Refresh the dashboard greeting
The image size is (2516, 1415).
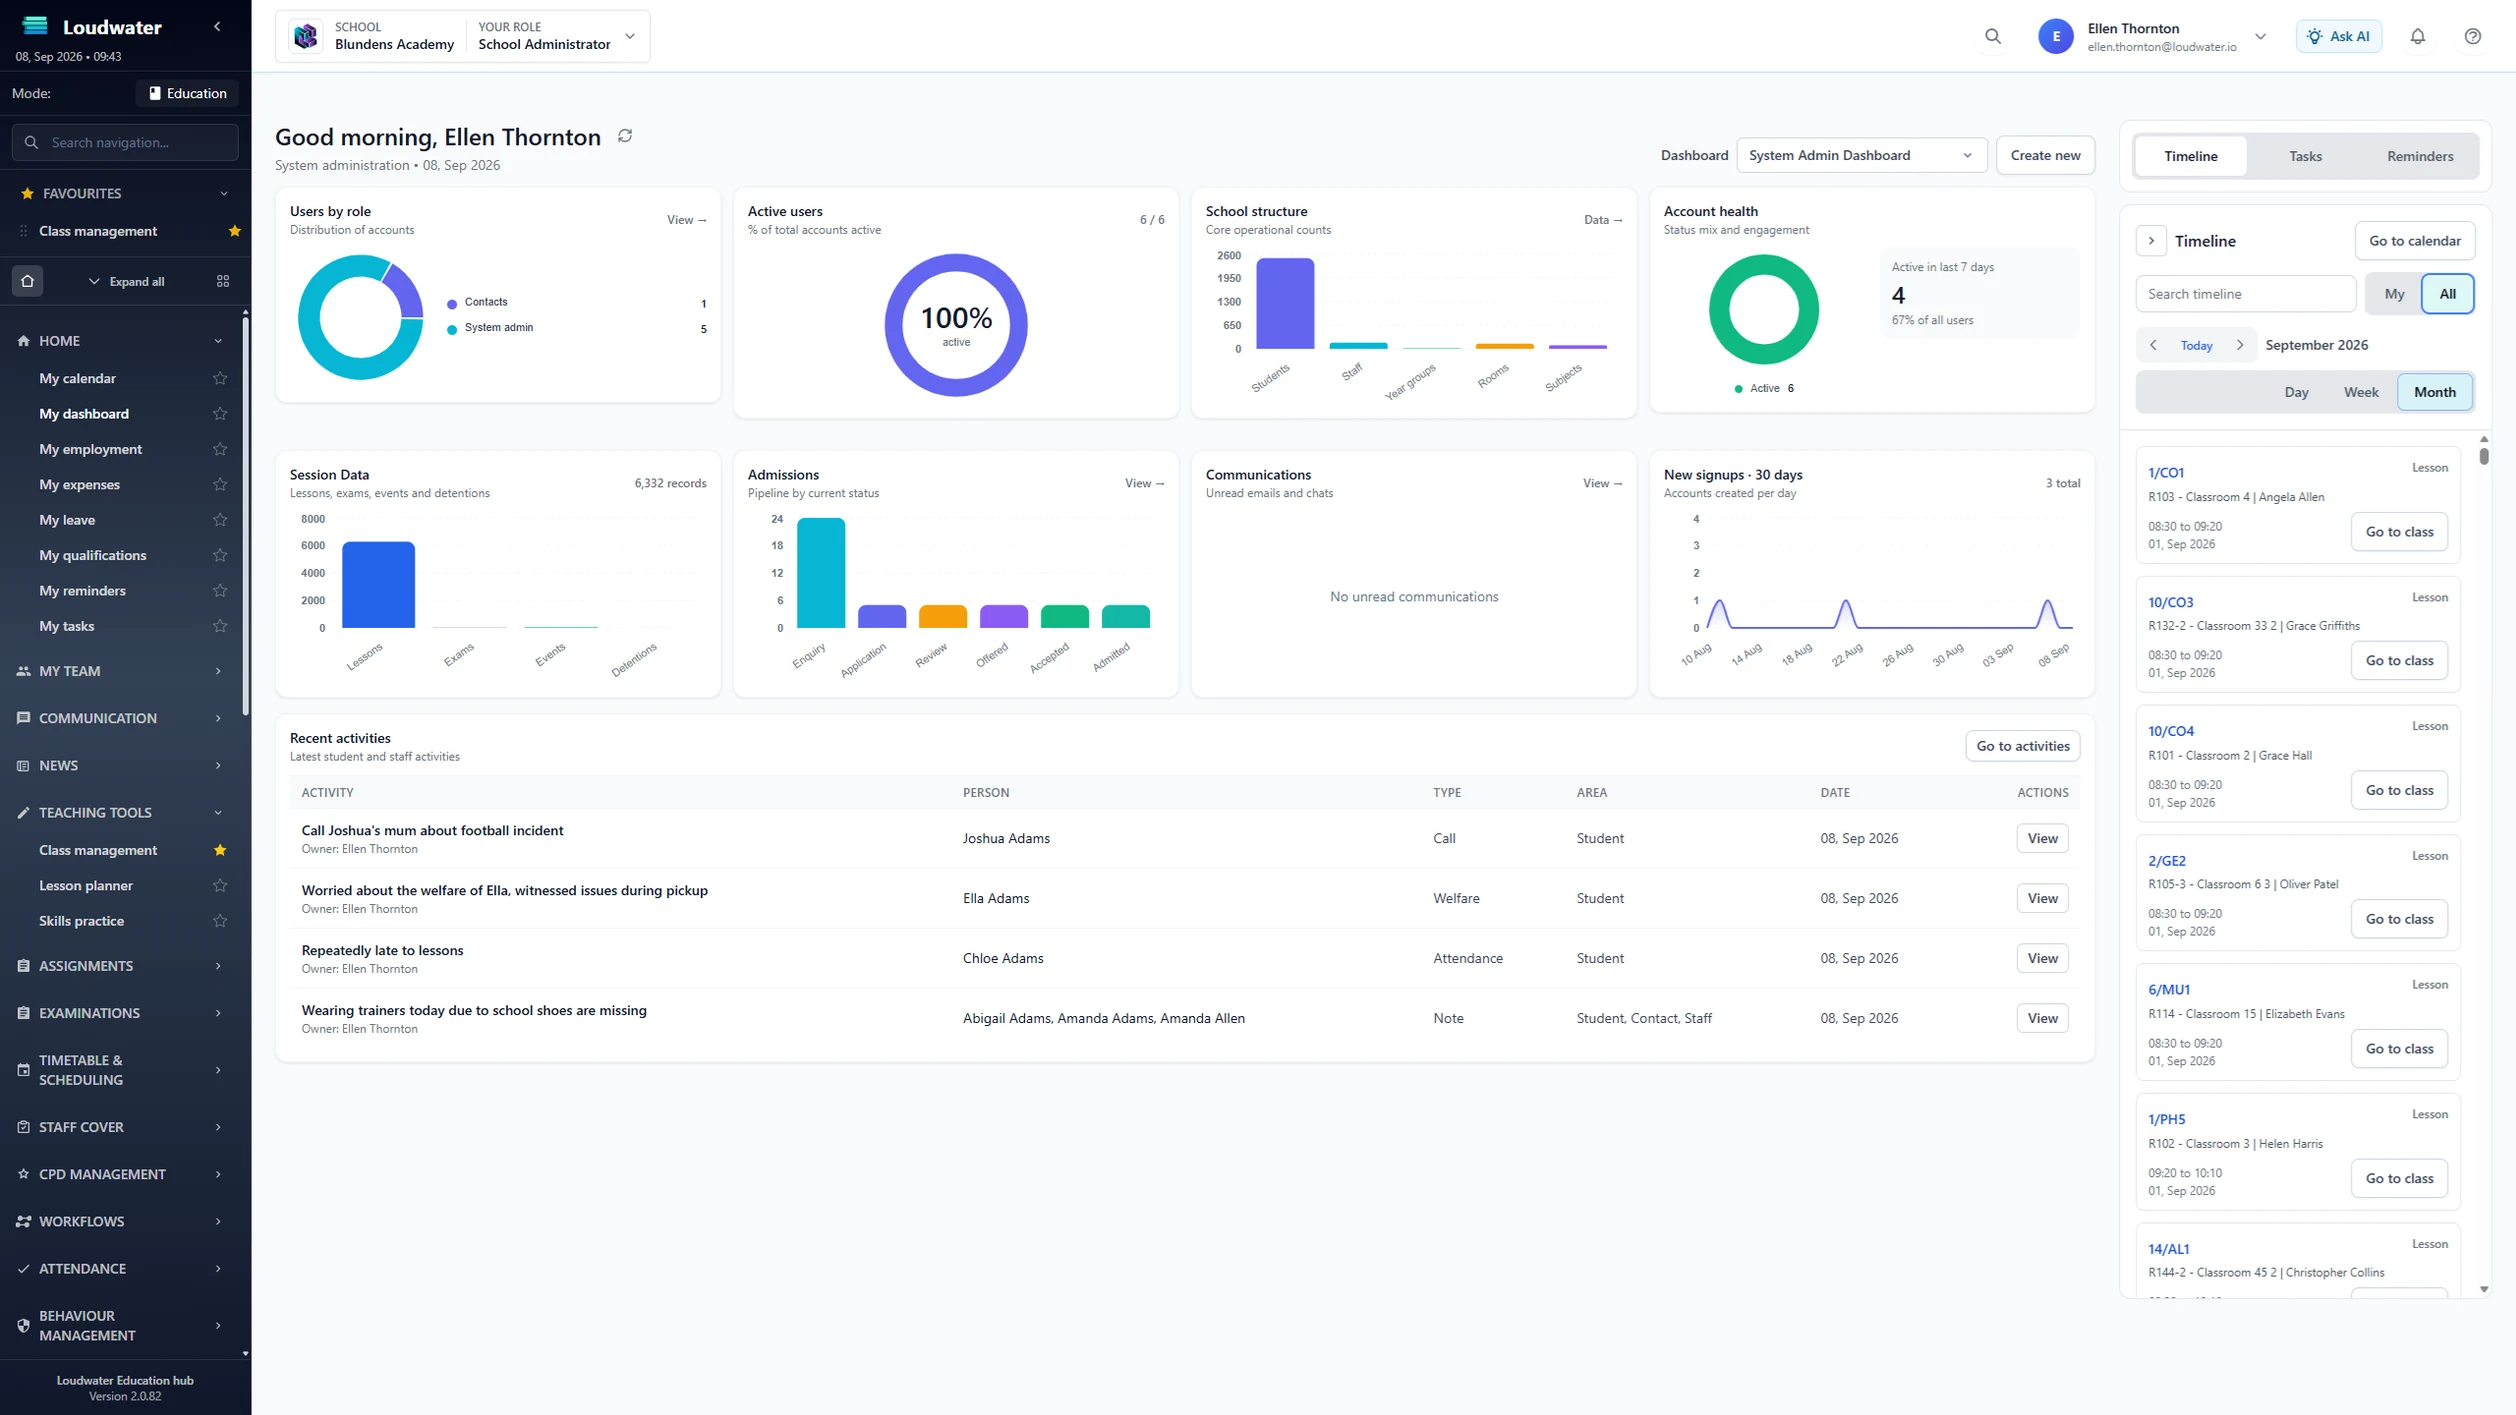[625, 136]
